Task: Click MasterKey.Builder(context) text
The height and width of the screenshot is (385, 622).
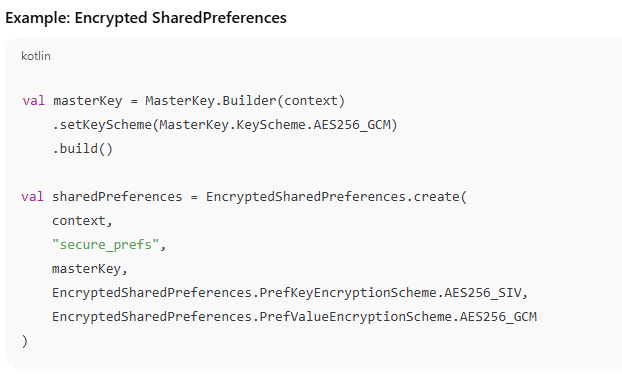Action: click(245, 101)
